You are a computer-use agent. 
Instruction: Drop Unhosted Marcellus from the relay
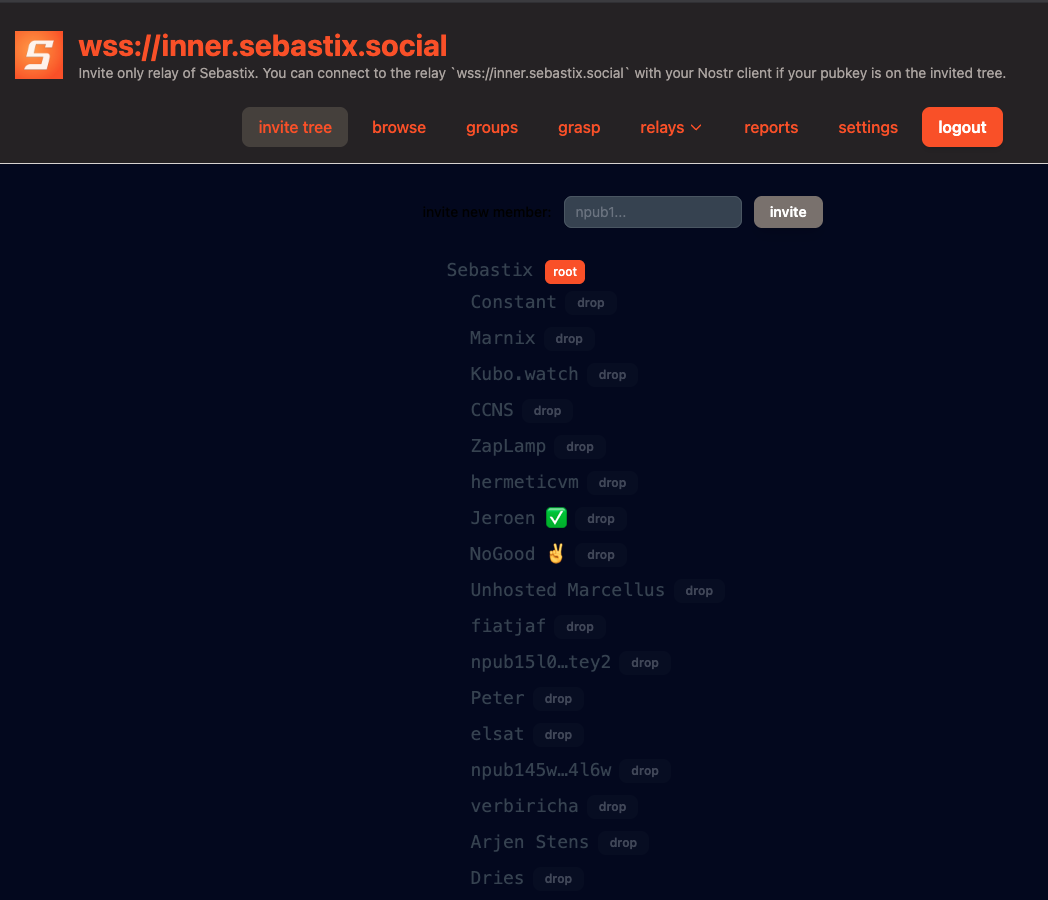699,591
